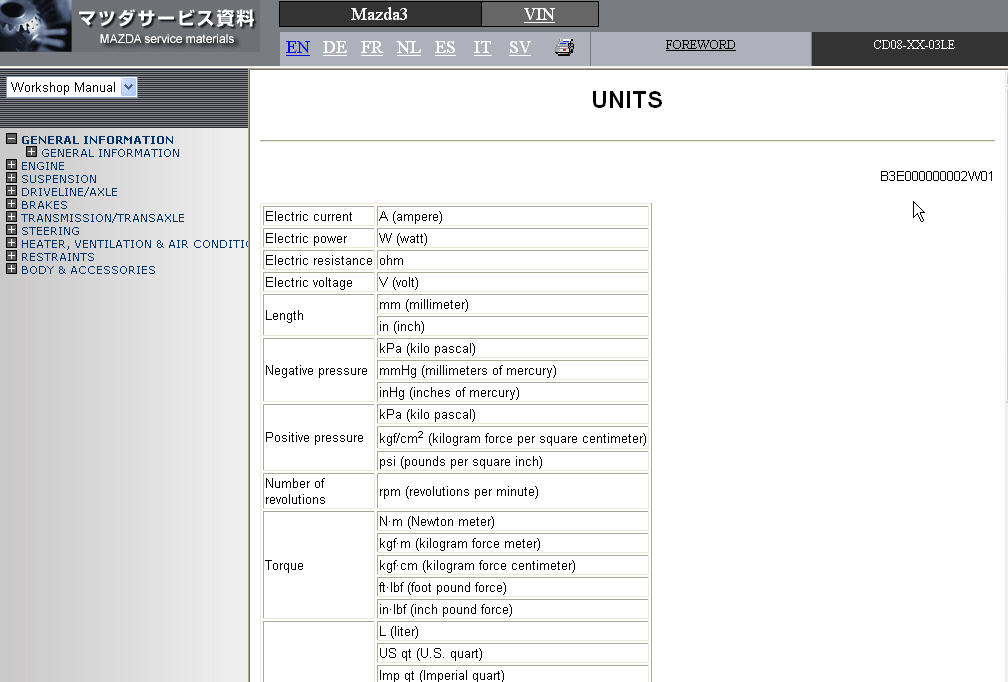The height and width of the screenshot is (682, 1008).
Task: Click the 'W (watt)' table cell
Action: 512,238
